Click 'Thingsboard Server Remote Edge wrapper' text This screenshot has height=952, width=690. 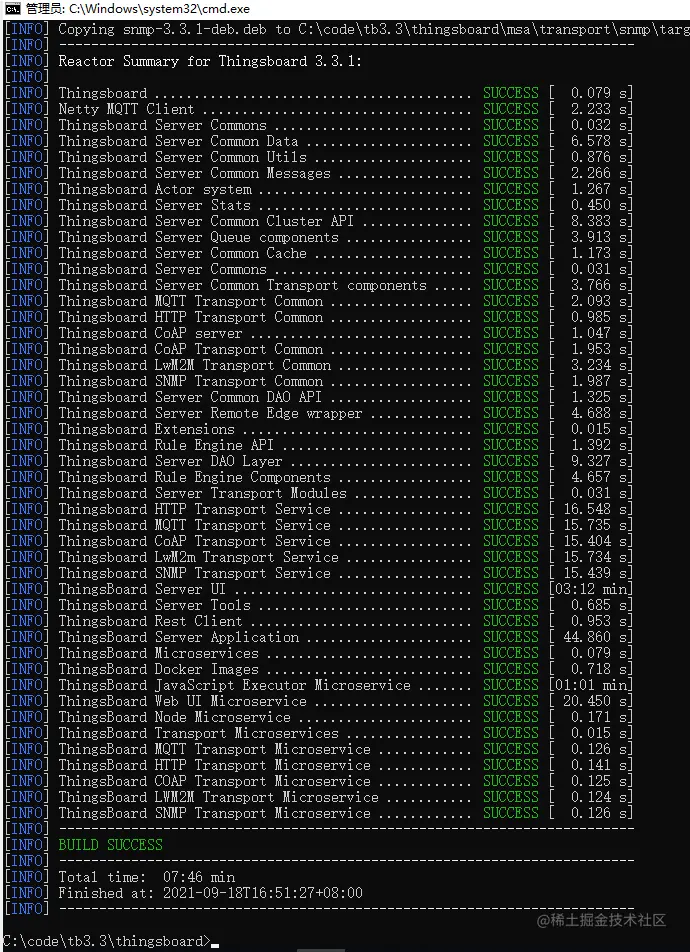[210, 413]
